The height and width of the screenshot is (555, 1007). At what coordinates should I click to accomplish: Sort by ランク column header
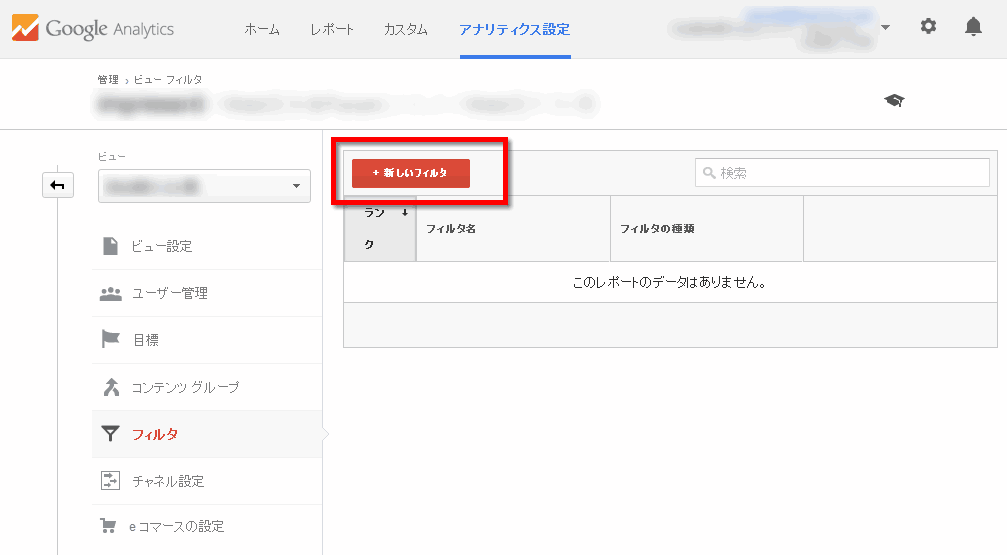point(379,228)
